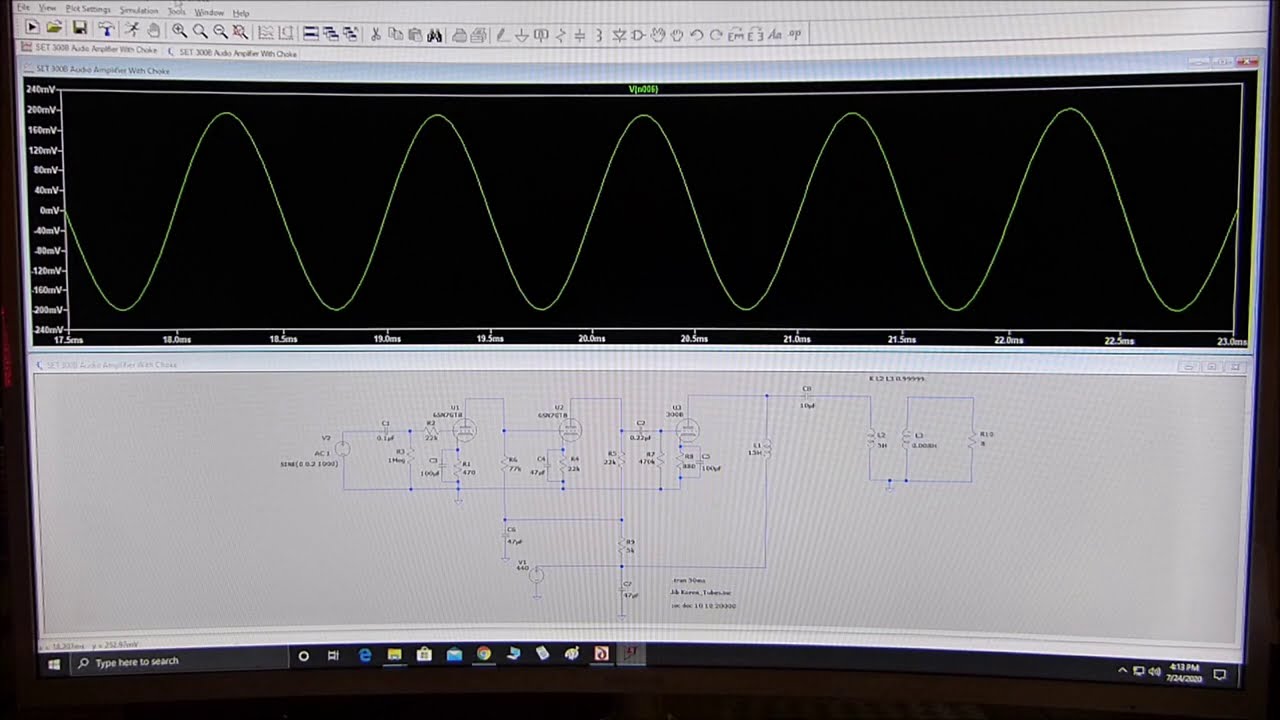Click the taskbar search box
Image resolution: width=1280 pixels, height=720 pixels.
pyautogui.click(x=178, y=660)
